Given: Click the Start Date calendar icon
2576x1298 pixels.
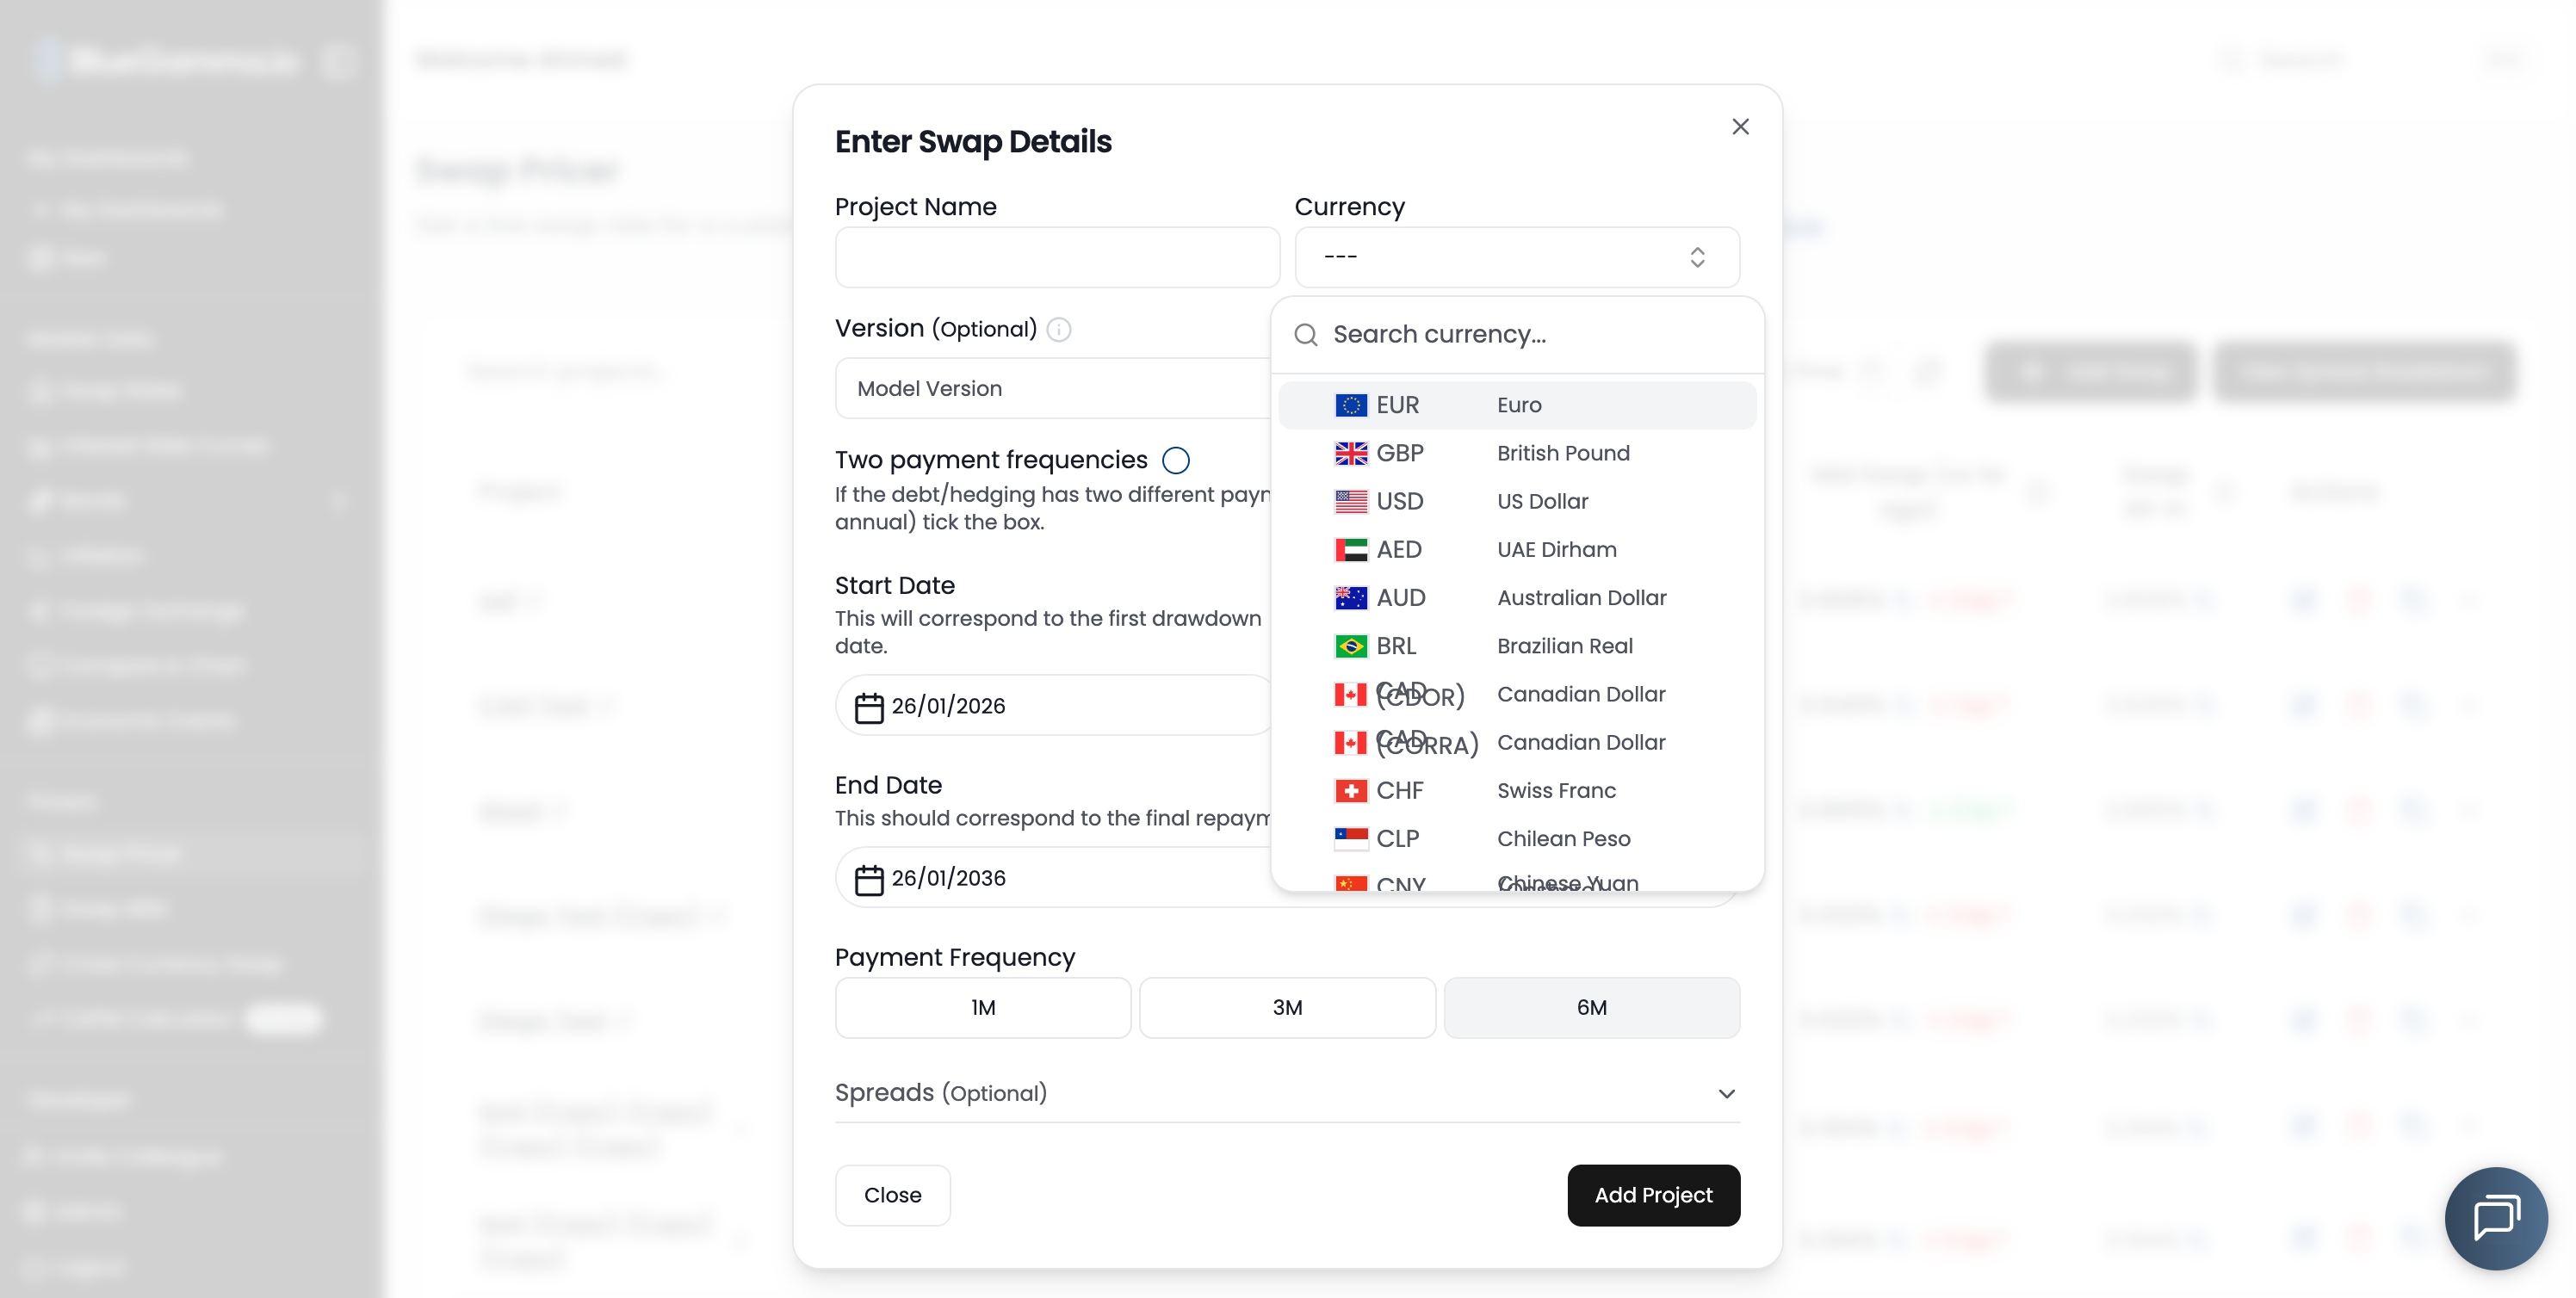Looking at the screenshot, I should coord(868,707).
